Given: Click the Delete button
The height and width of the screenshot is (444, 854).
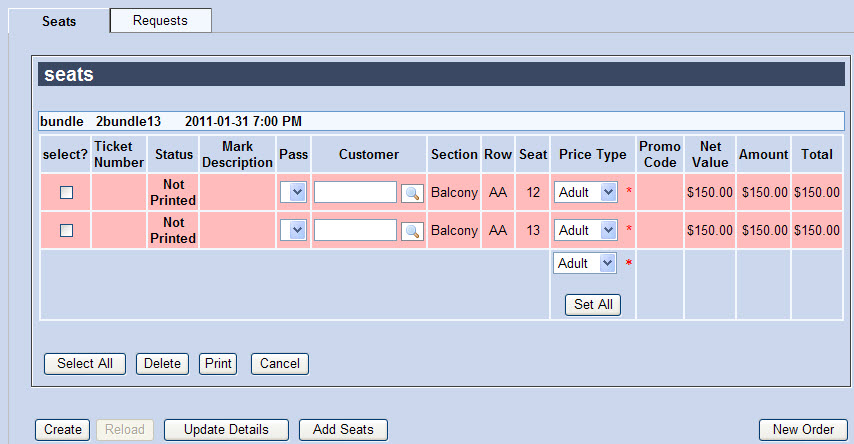Looking at the screenshot, I should click(x=162, y=364).
